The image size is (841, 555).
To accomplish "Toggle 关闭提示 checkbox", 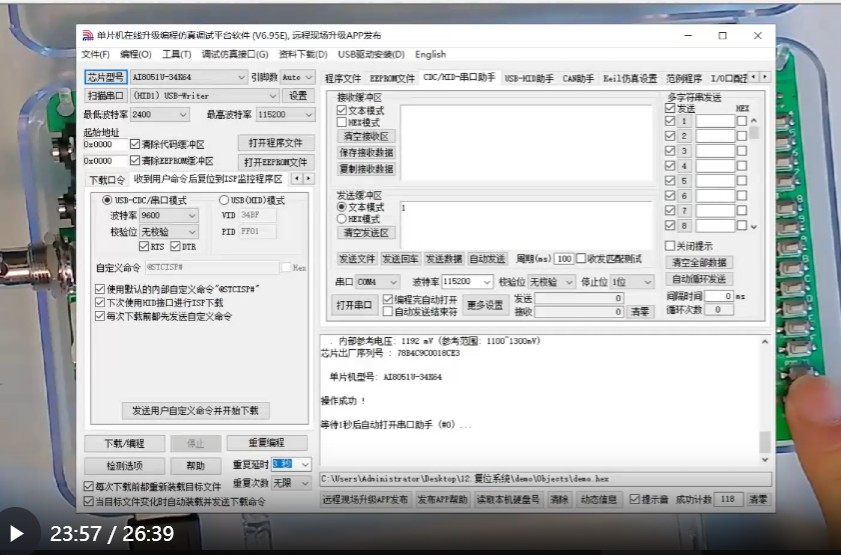I will 669,246.
